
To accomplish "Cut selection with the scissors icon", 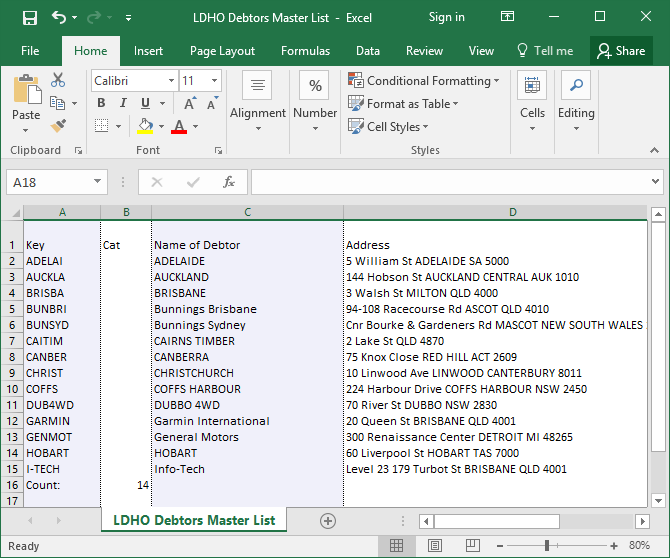I will click(58, 80).
